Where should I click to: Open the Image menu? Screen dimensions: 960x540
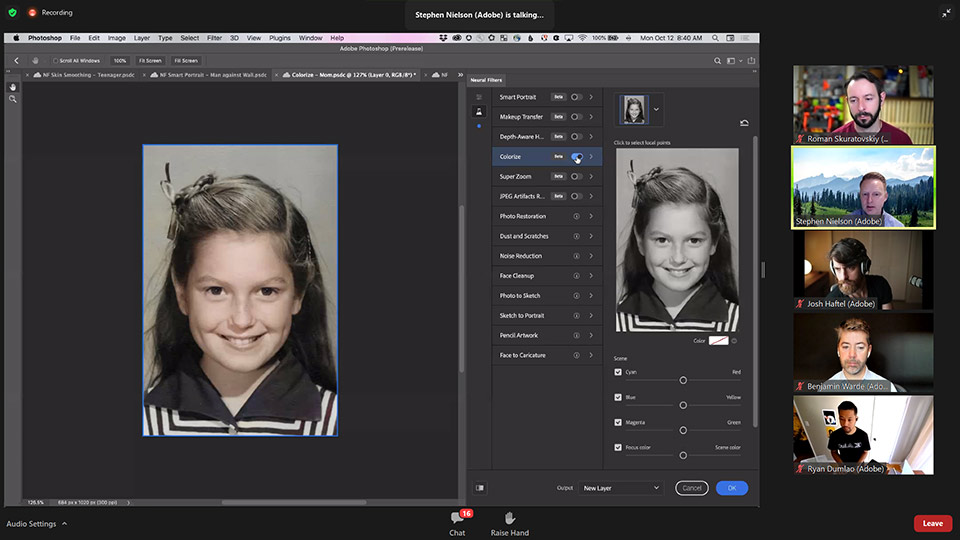(x=116, y=38)
